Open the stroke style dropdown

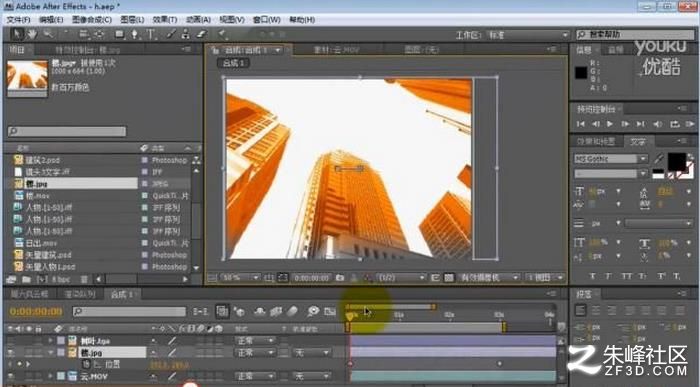point(658,223)
